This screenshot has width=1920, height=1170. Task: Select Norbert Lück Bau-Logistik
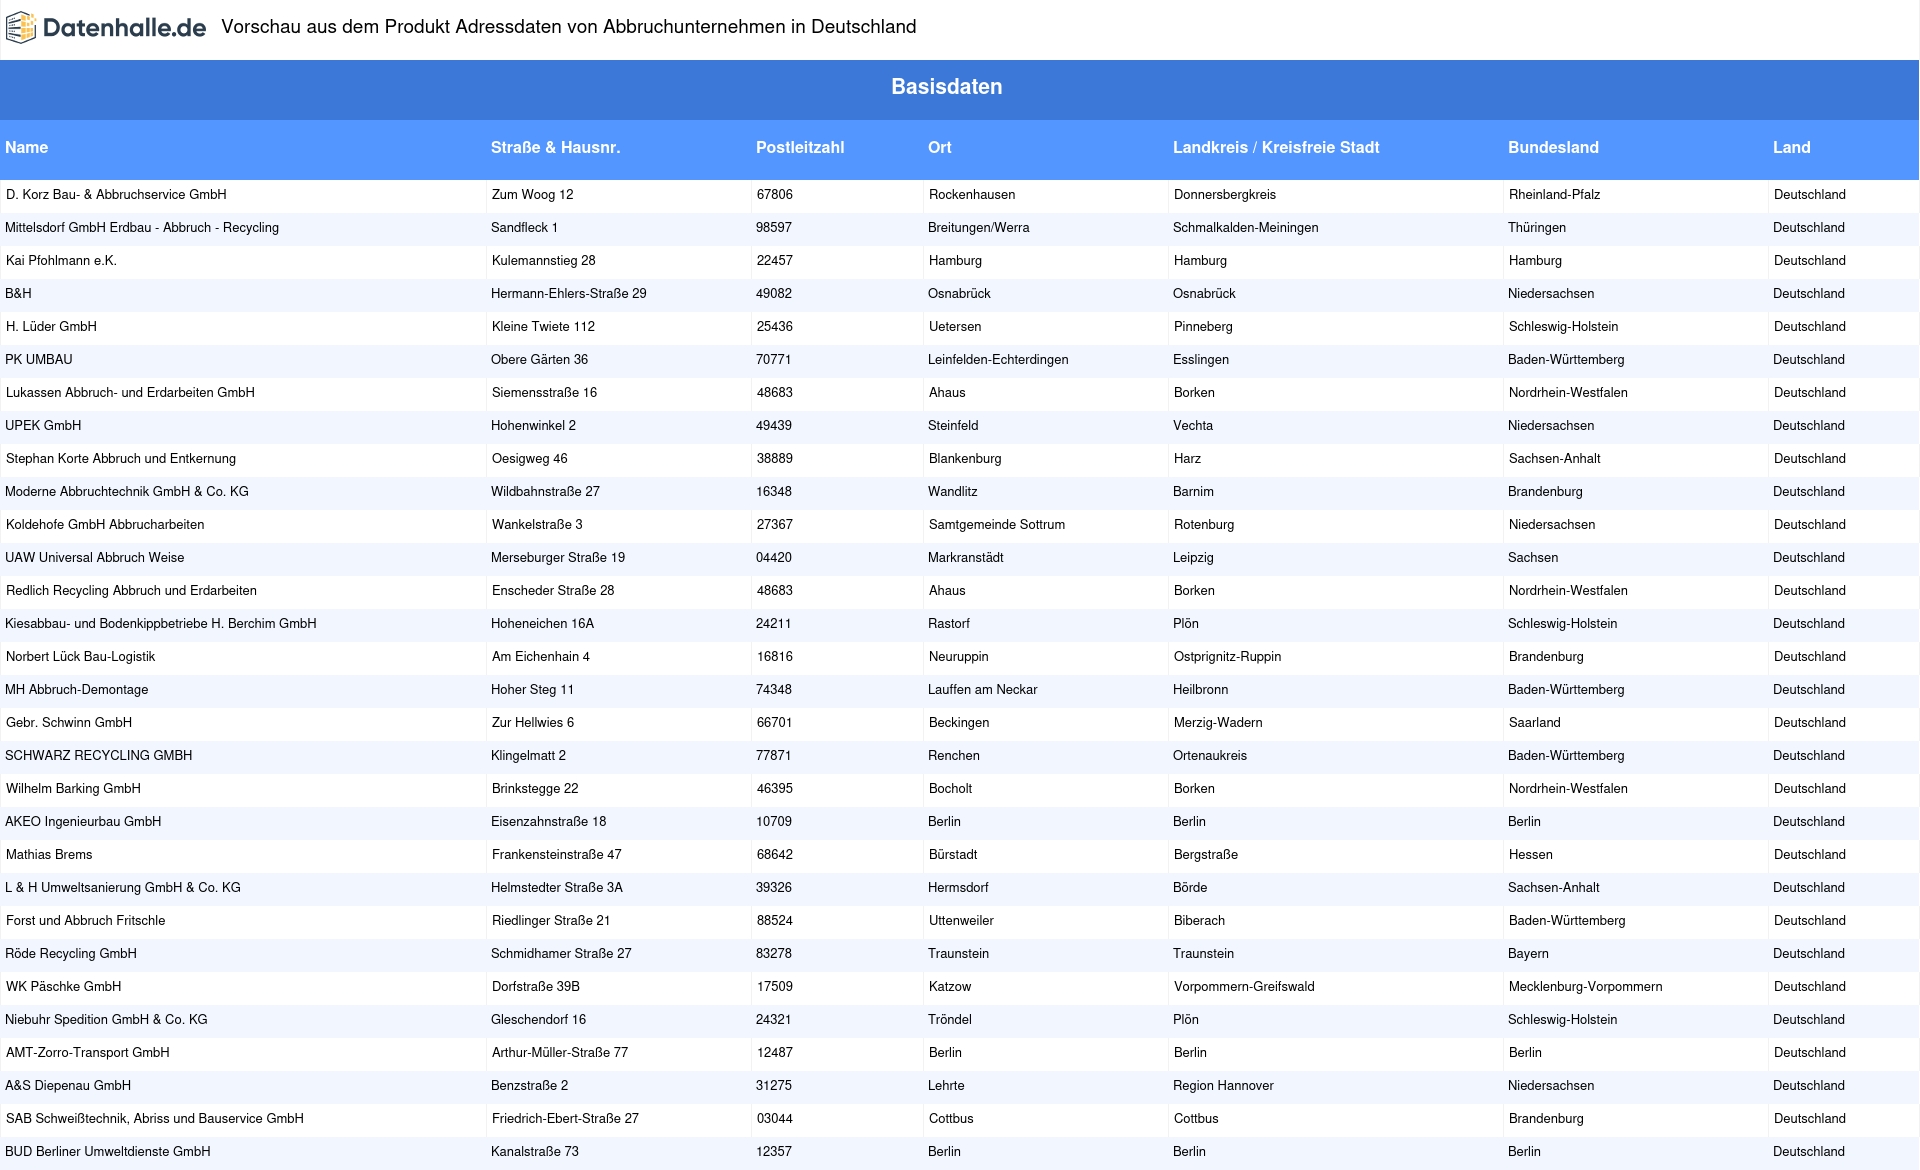[x=80, y=657]
